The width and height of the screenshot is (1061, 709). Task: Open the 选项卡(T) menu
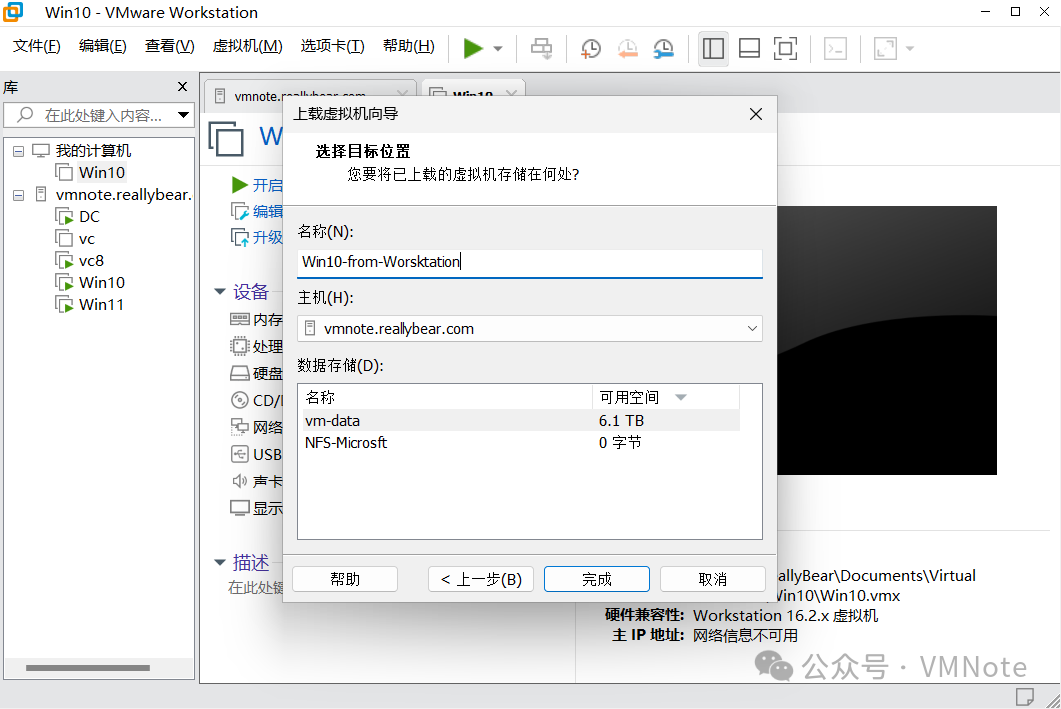332,46
